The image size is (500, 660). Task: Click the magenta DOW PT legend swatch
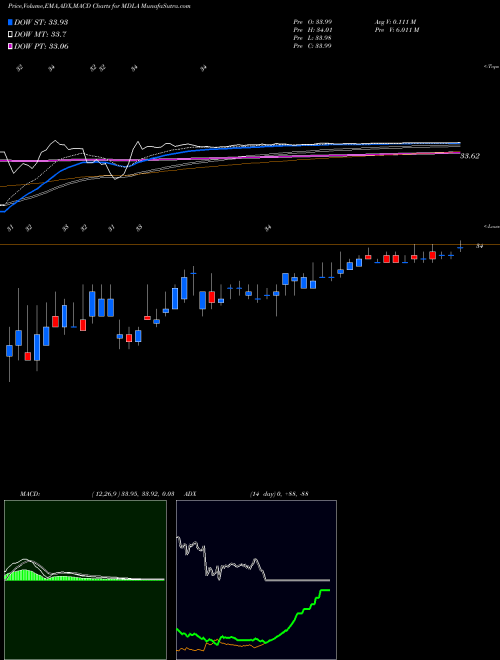point(11,46)
